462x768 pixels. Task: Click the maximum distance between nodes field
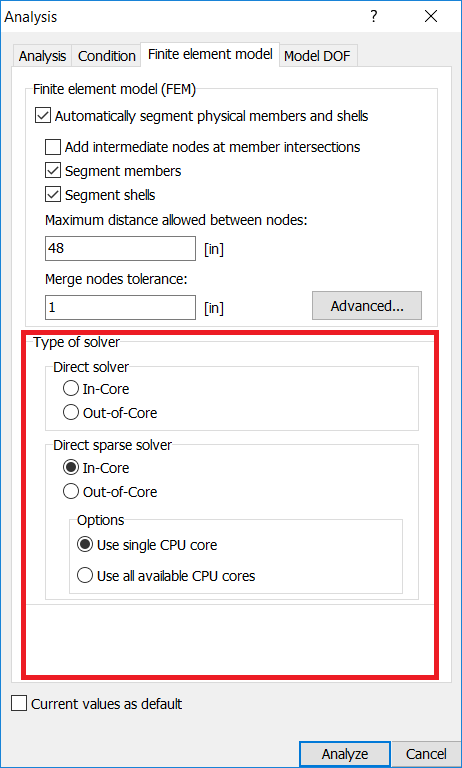(x=121, y=248)
